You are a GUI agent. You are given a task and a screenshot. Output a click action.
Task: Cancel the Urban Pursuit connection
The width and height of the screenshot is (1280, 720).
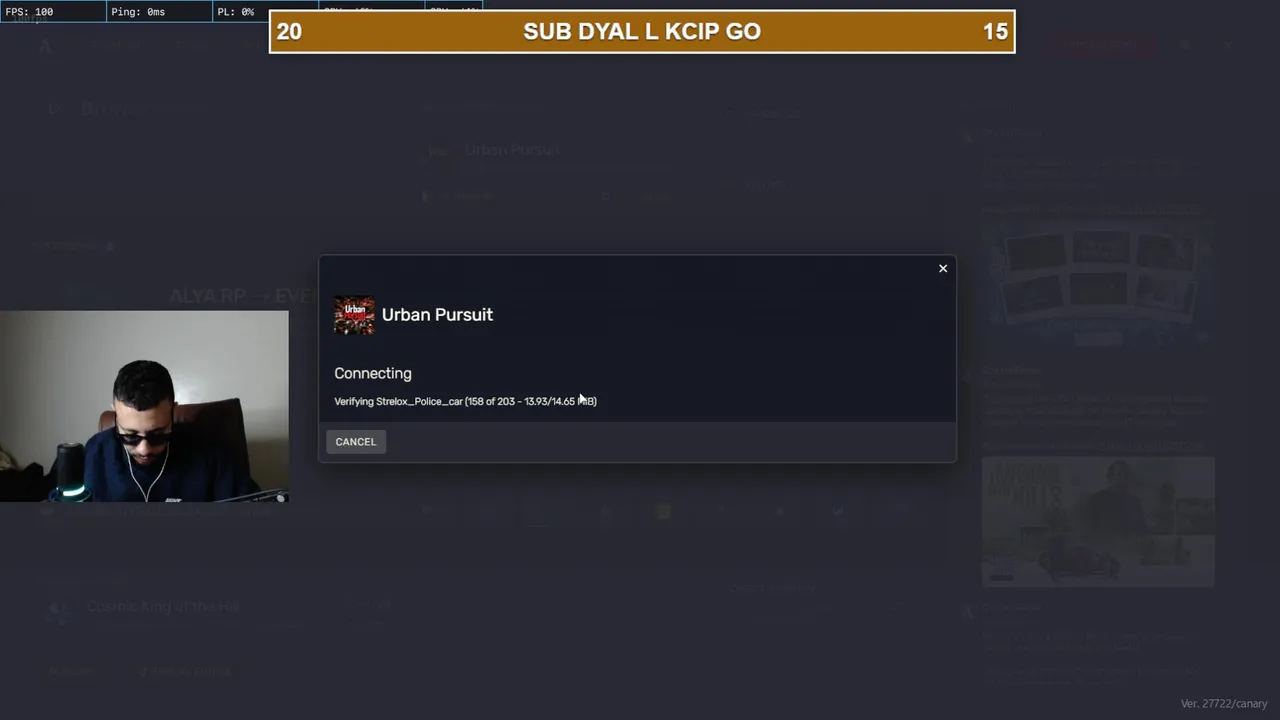[355, 442]
